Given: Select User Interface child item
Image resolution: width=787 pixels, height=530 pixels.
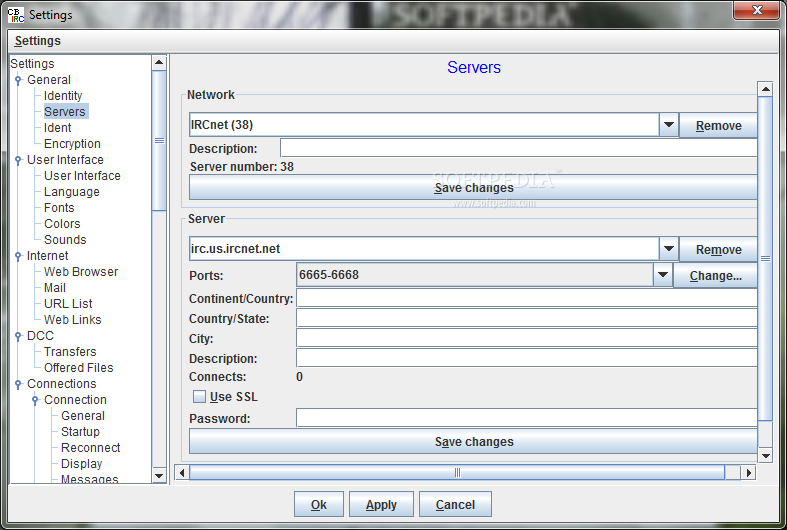Looking at the screenshot, I should click(82, 176).
